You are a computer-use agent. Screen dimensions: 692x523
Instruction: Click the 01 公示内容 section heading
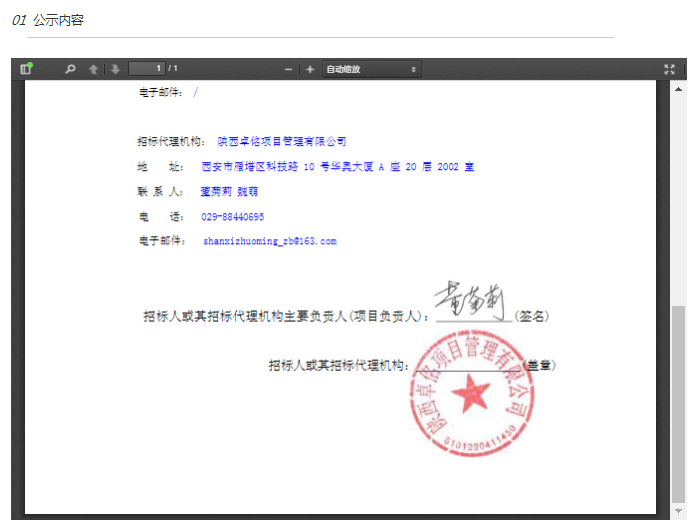[x=49, y=20]
